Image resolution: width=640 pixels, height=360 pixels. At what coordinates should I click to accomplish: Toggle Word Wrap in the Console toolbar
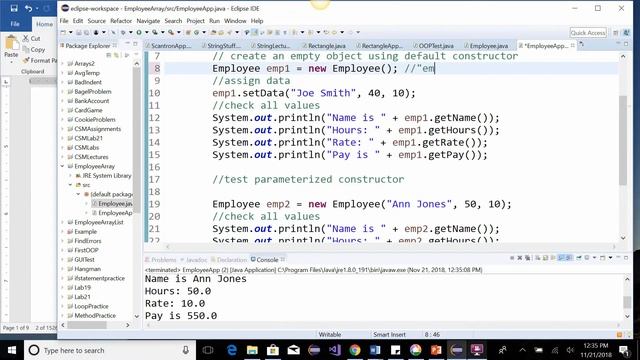tap(553, 258)
